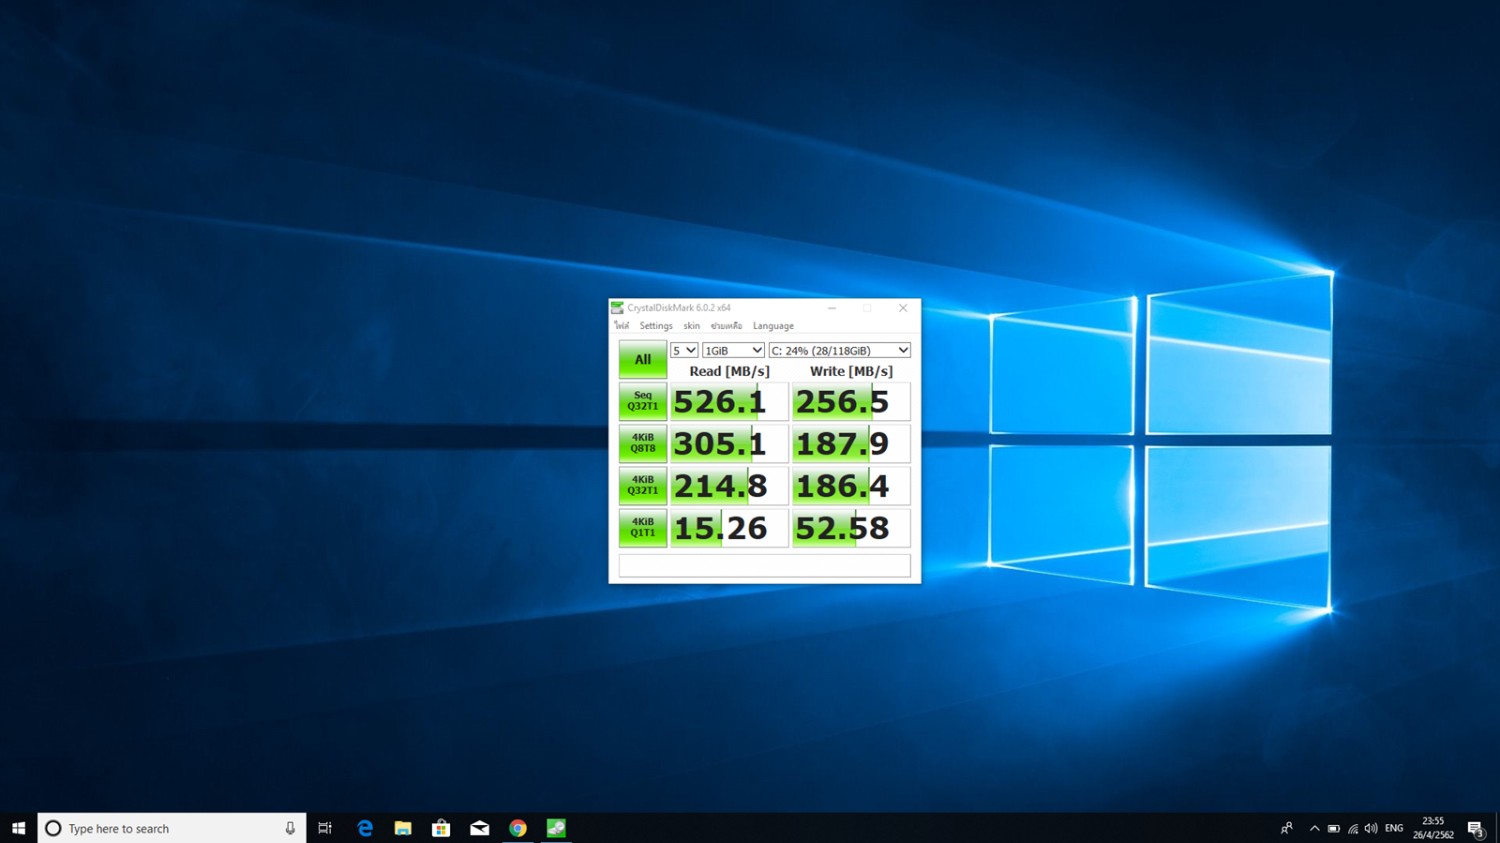
Task: Open Microsoft Store from the taskbar
Action: [441, 828]
